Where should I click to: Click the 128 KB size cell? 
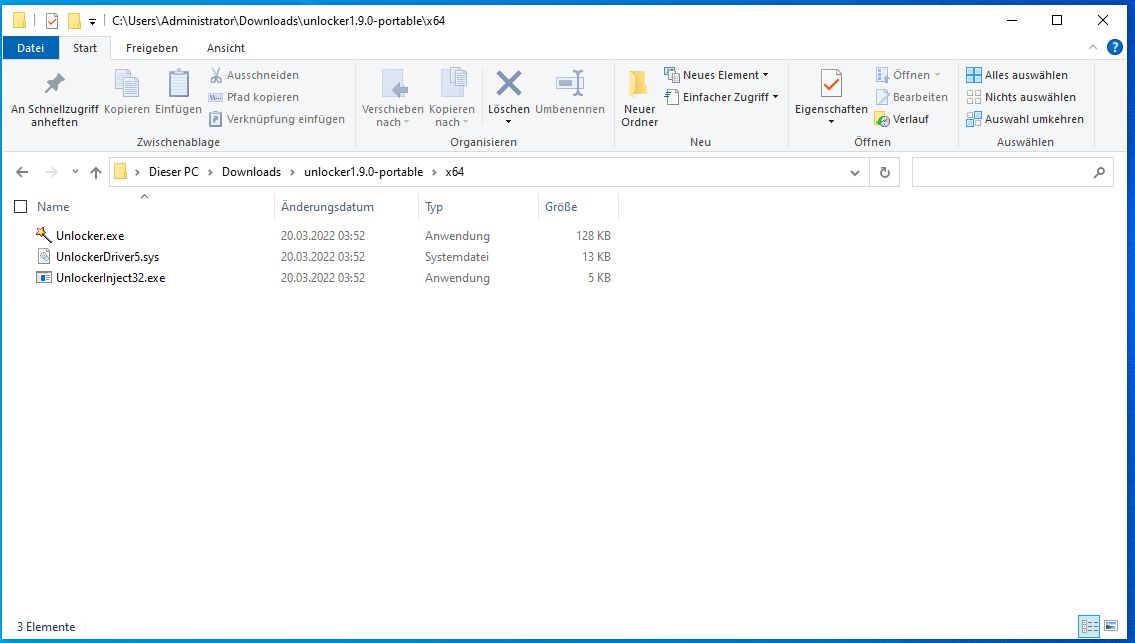tap(594, 236)
